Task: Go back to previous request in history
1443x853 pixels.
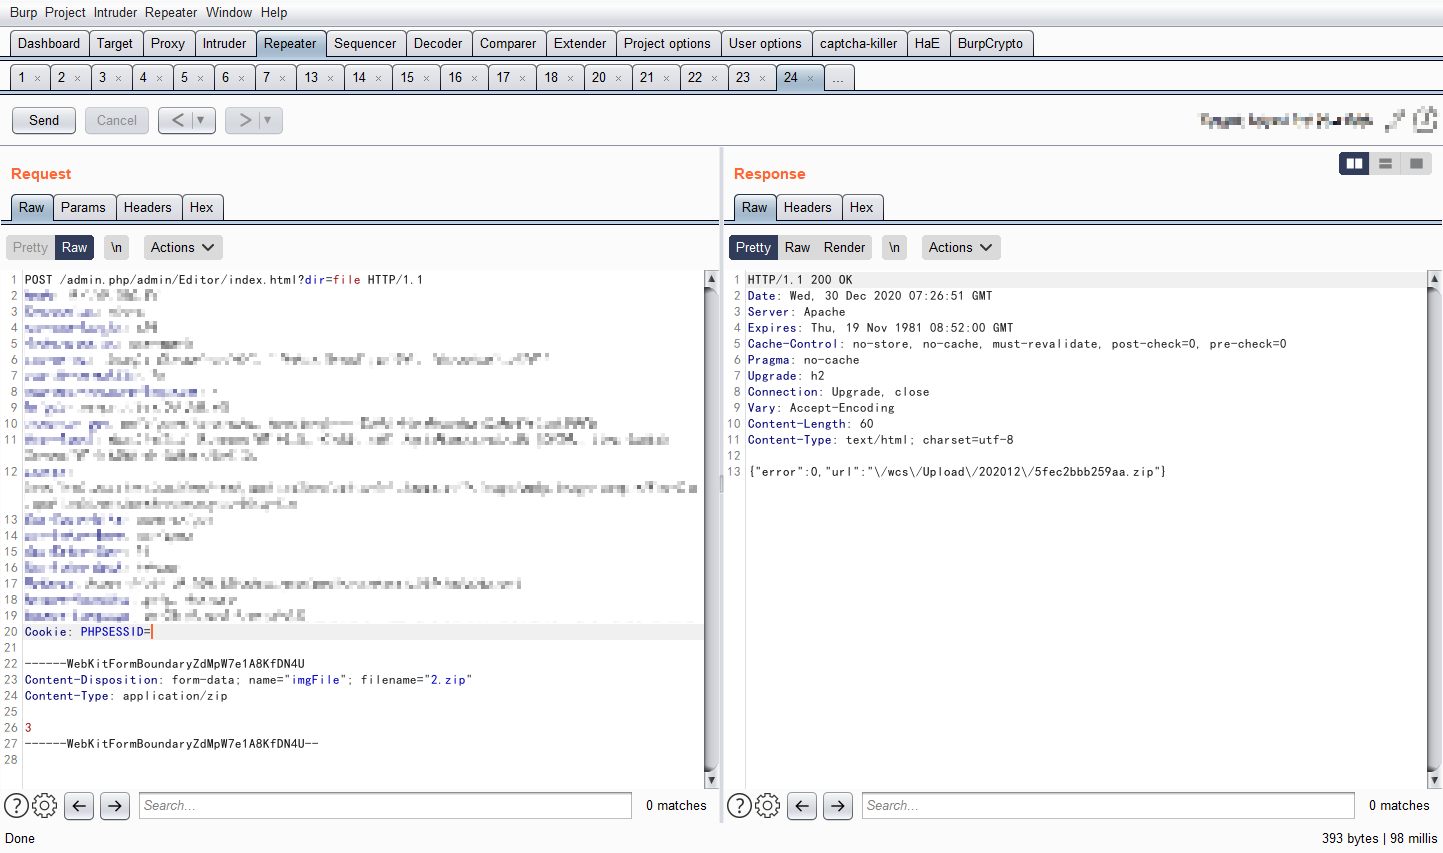Action: 177,120
